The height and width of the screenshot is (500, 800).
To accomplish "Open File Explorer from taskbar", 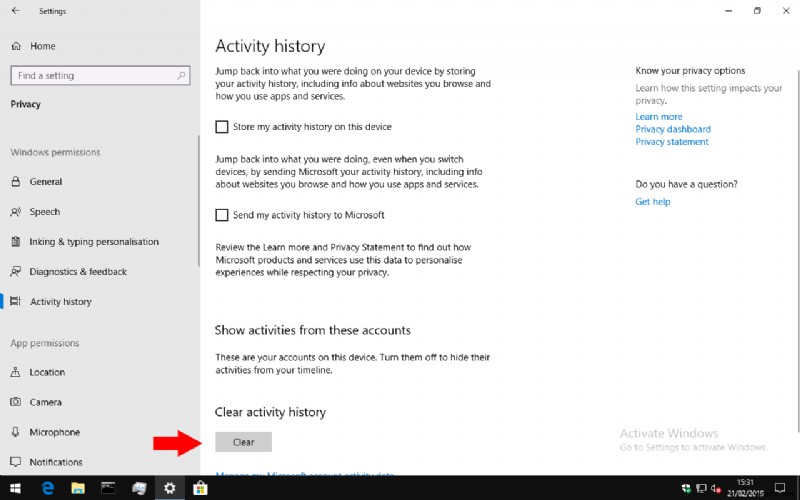I will pyautogui.click(x=78, y=488).
